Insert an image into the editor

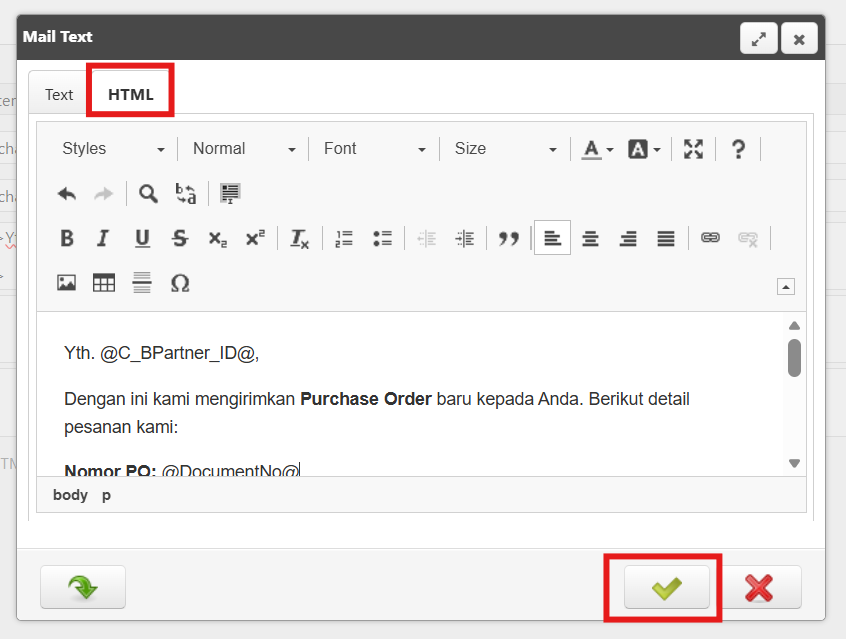pos(67,283)
